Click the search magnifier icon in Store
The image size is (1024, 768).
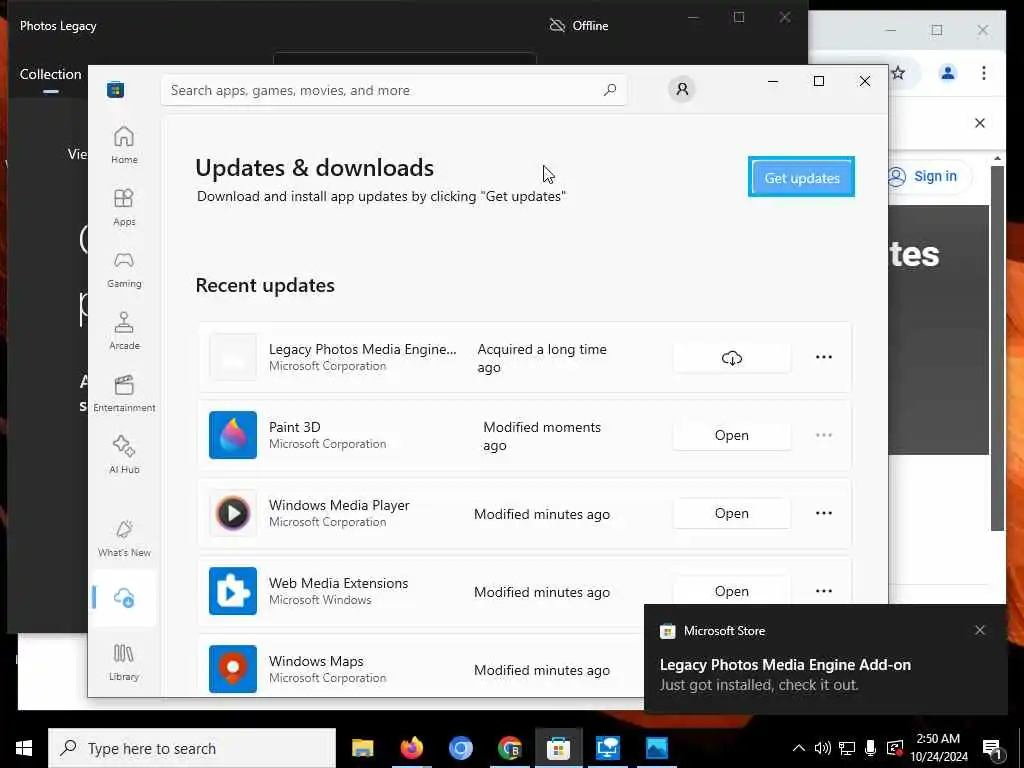point(610,90)
